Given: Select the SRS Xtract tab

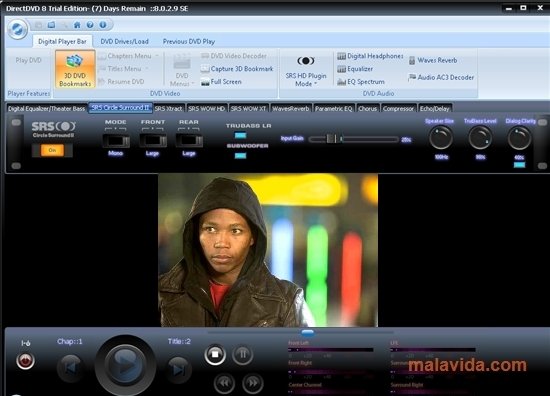Looking at the screenshot, I should coord(168,108).
